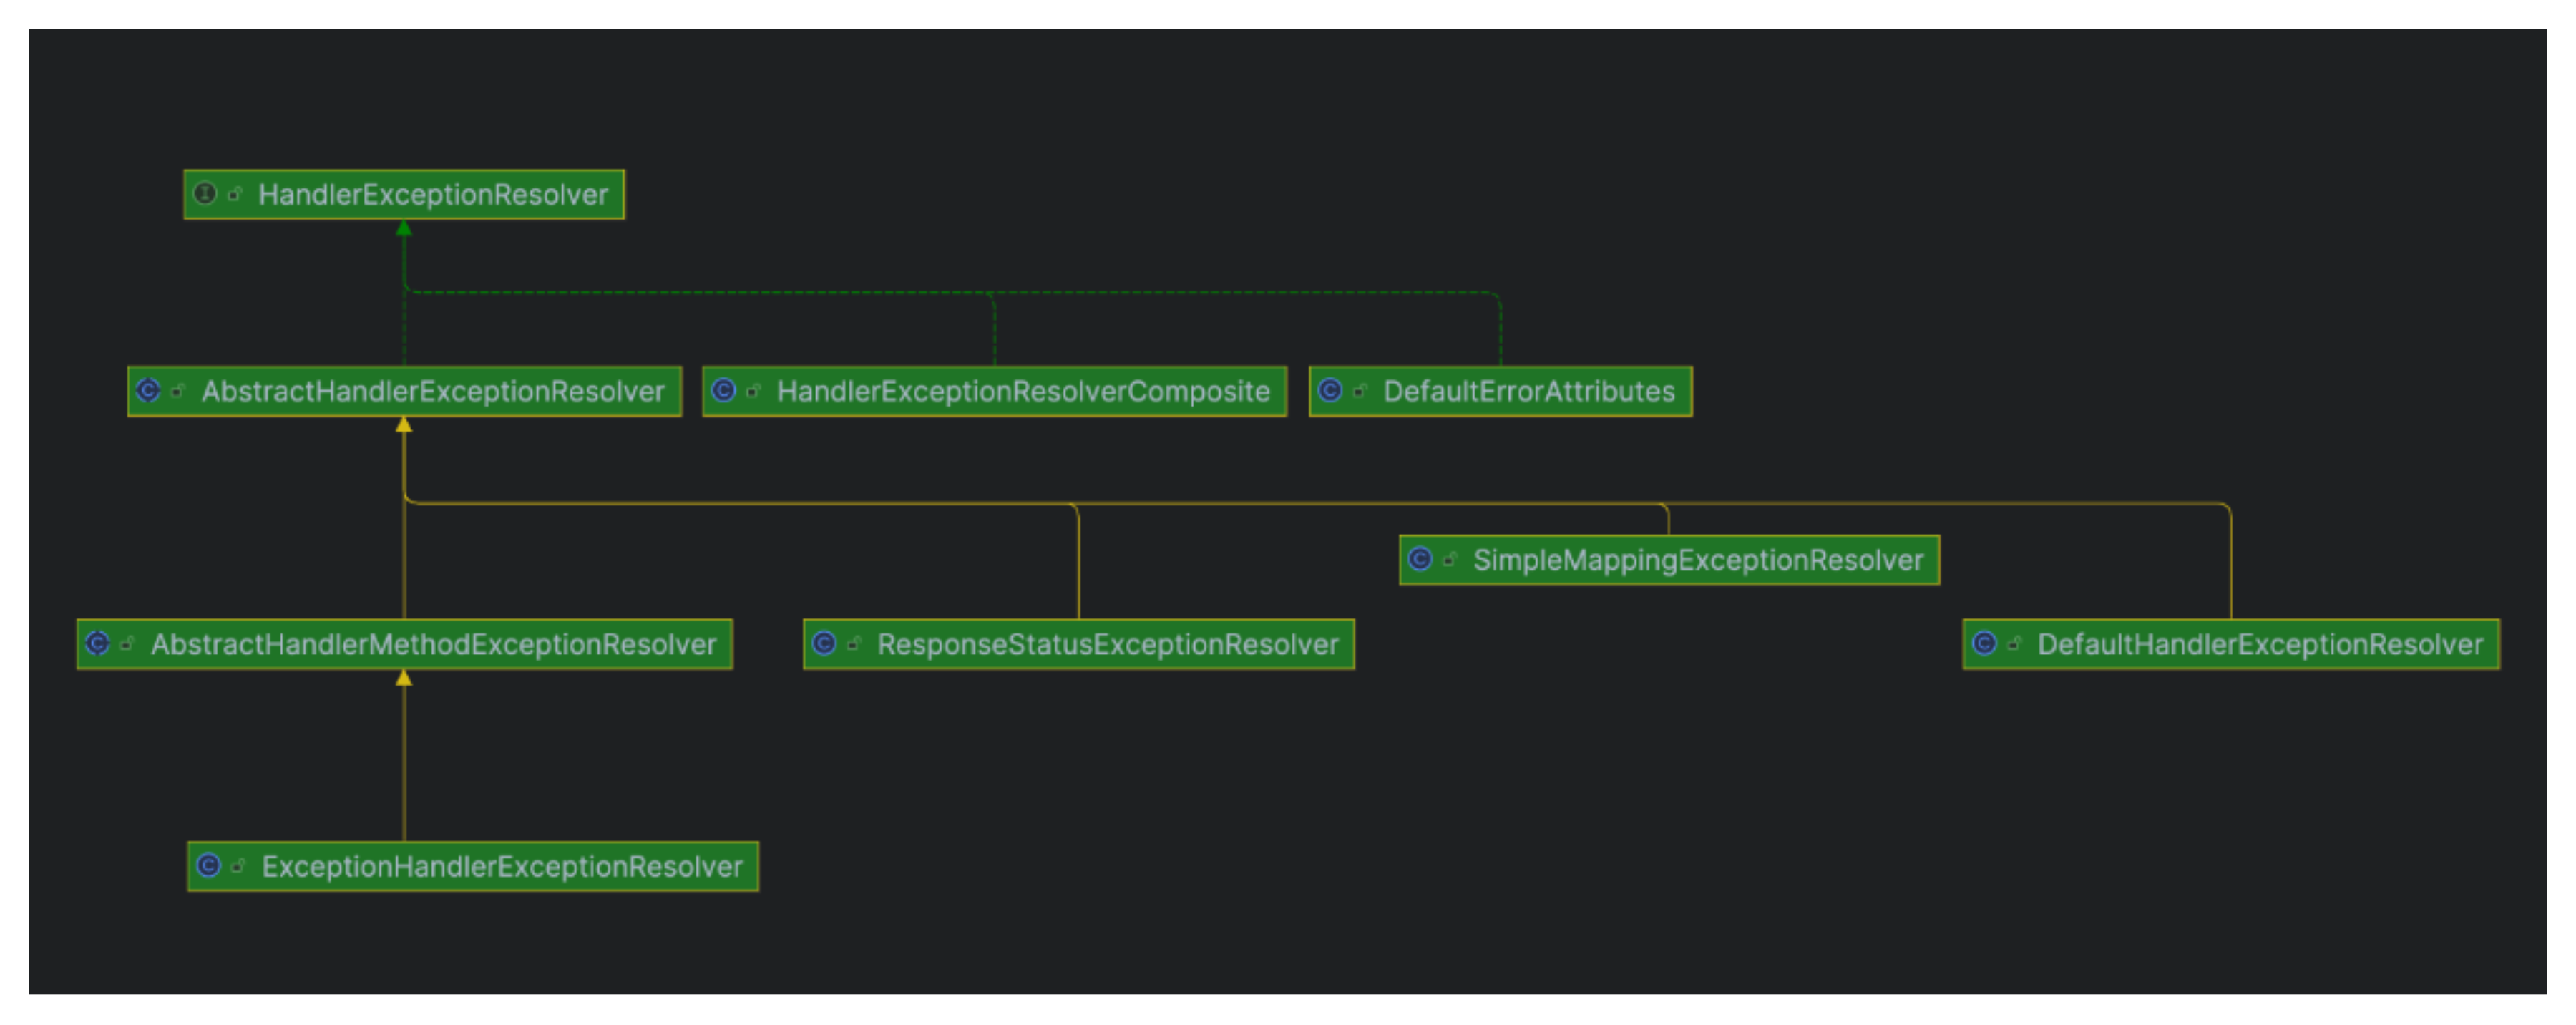2576x1025 pixels.
Task: Click the class icon on DefaultErrorAttributes node
Action: [x=1330, y=390]
